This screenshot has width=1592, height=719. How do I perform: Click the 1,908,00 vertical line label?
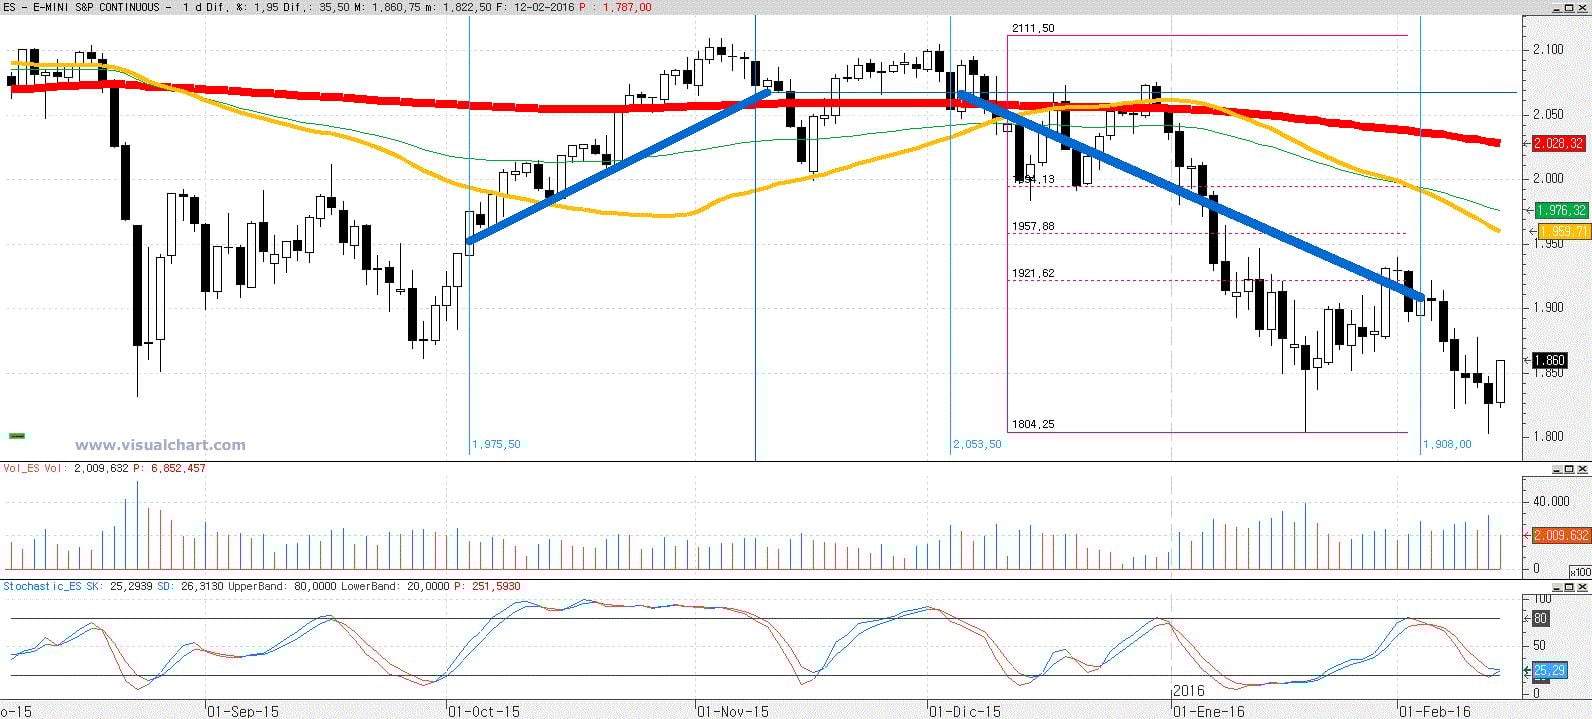1447,444
